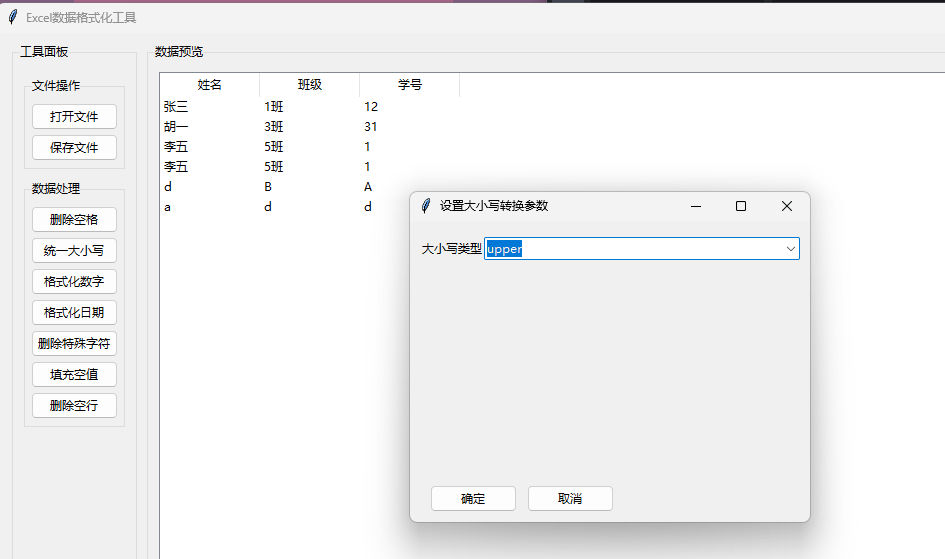Run 删除空格 data processing
The image size is (945, 559).
tap(74, 219)
